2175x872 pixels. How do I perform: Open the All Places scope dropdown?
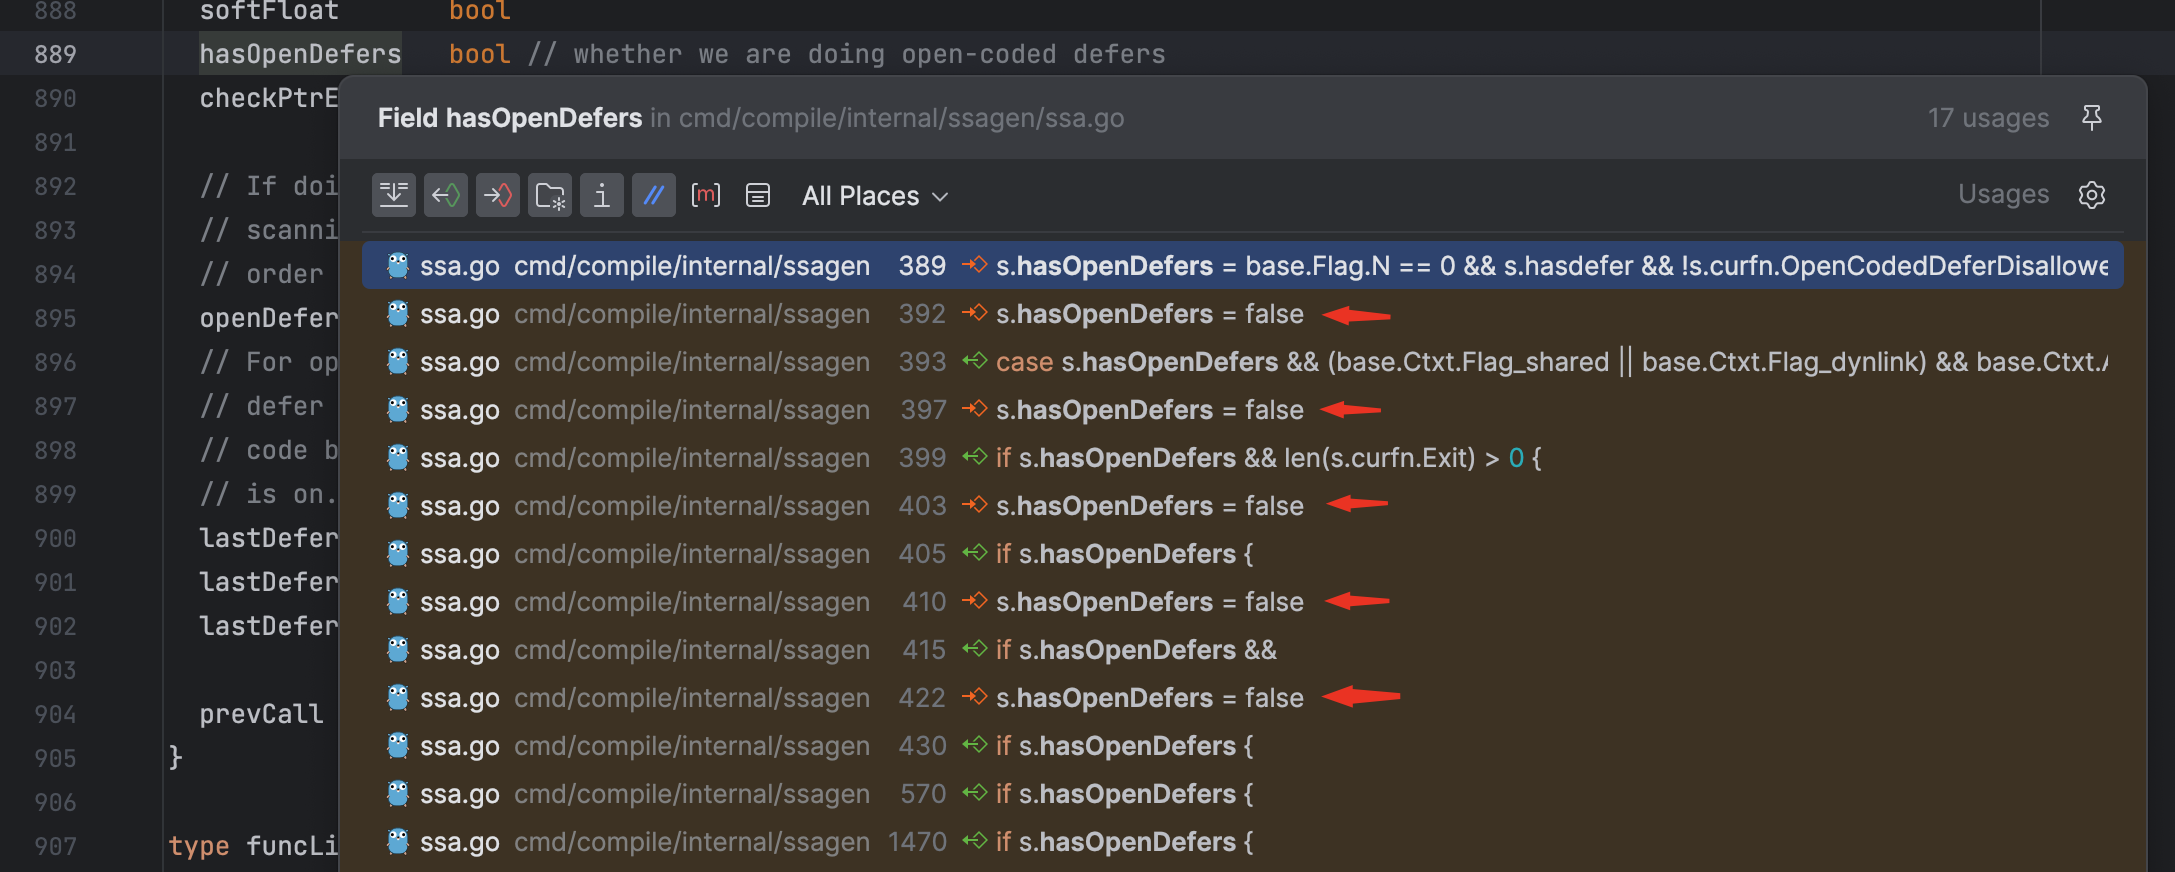875,196
